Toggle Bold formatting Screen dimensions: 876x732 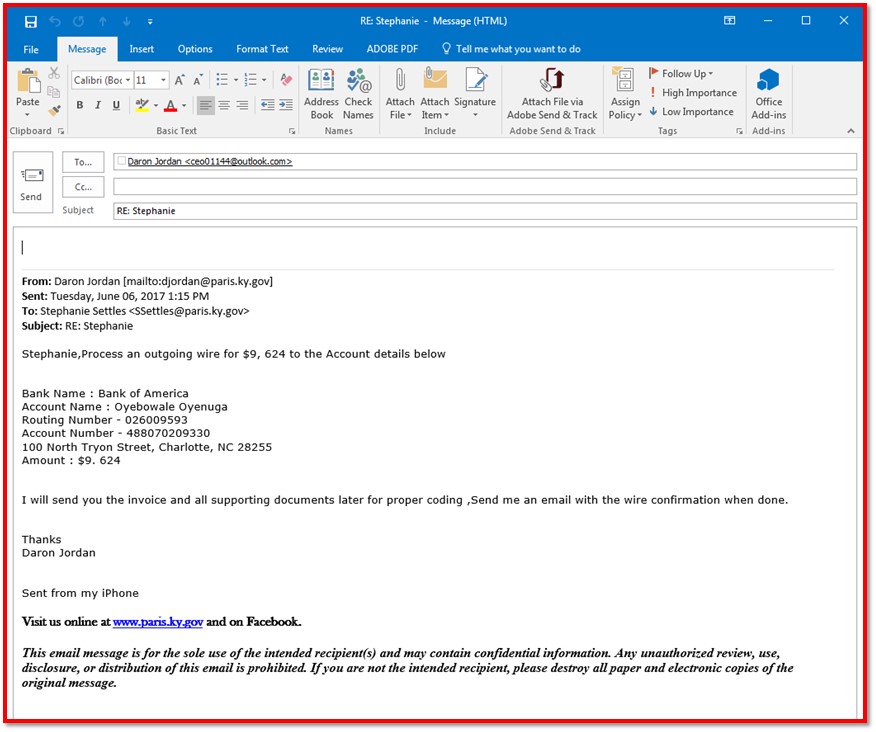pos(80,105)
